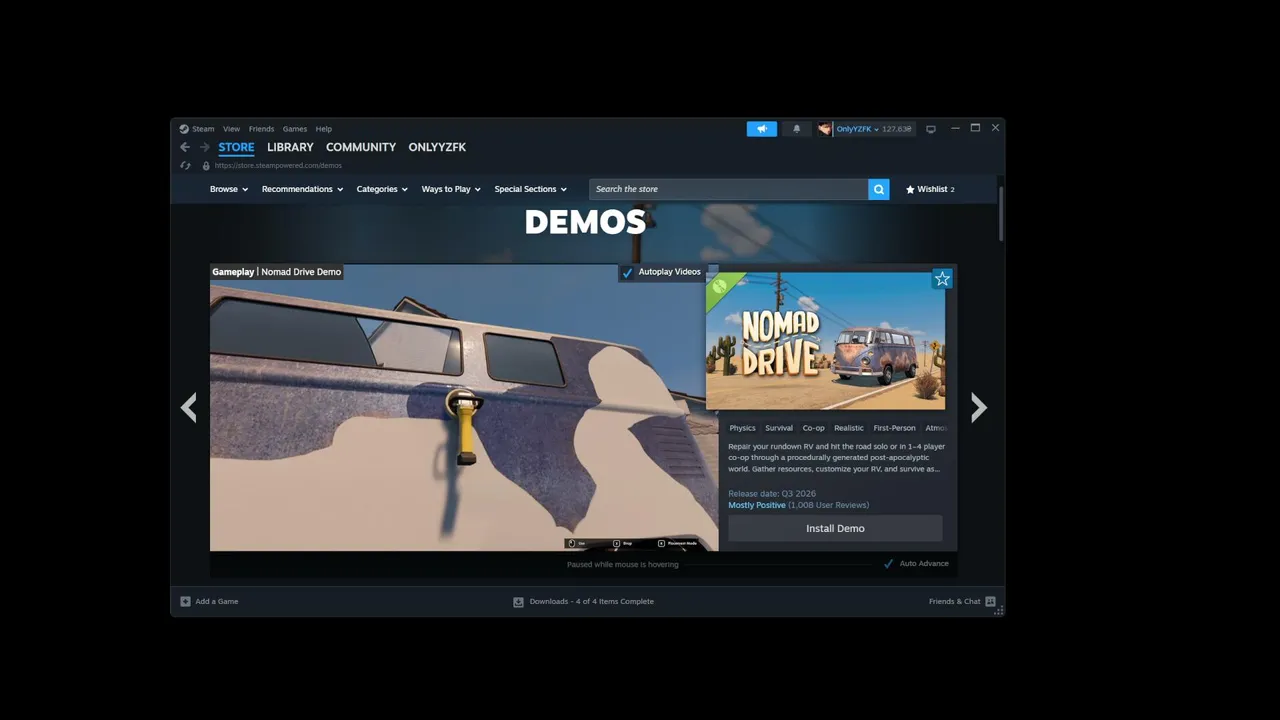Select the Physics tag
1280x720 pixels.
click(x=742, y=428)
